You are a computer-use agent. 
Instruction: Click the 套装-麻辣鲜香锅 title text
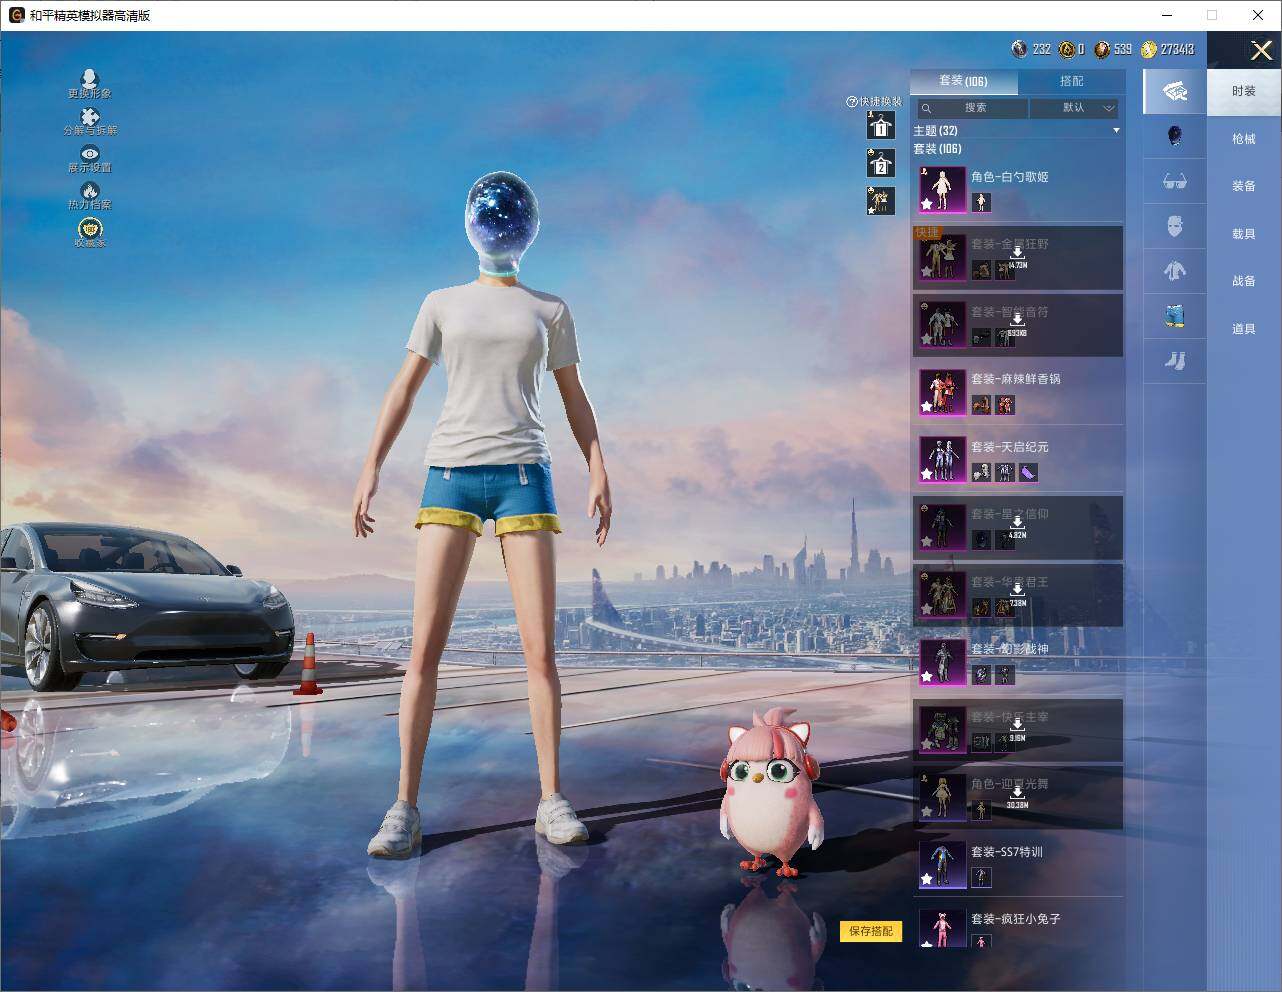click(x=1016, y=379)
